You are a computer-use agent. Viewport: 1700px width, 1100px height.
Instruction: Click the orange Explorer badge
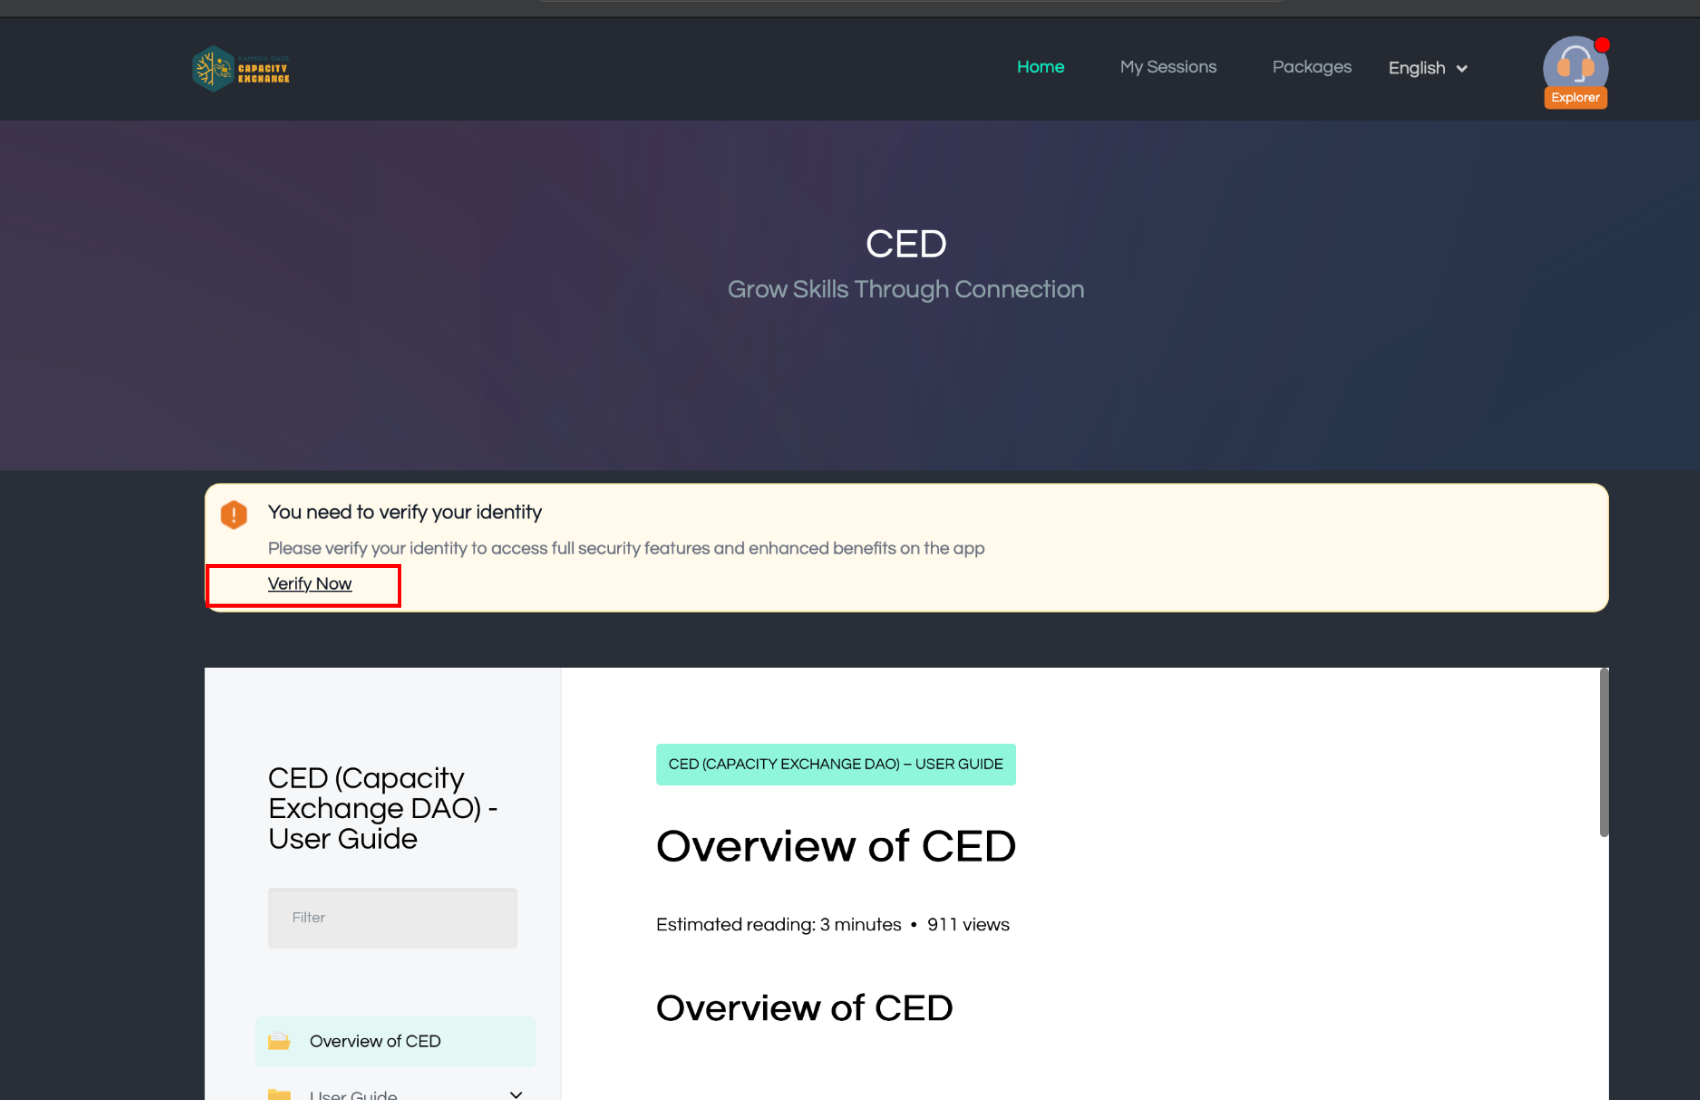tap(1575, 98)
